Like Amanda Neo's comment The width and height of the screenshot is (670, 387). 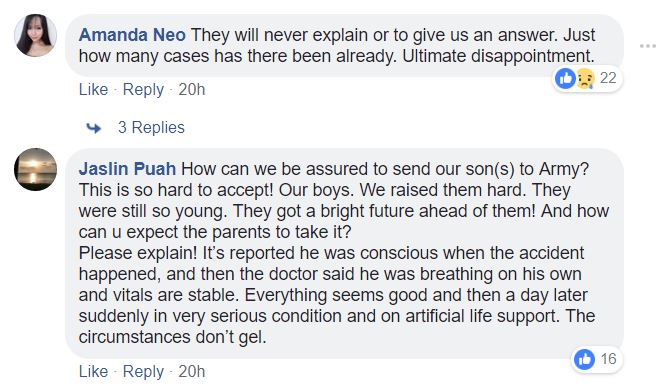[x=93, y=90]
